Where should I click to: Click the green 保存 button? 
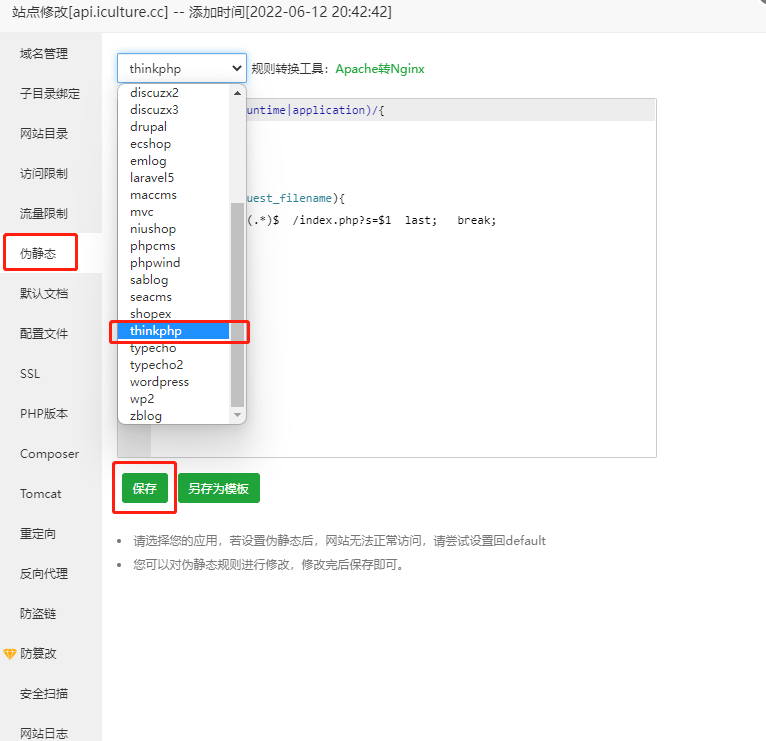click(145, 488)
